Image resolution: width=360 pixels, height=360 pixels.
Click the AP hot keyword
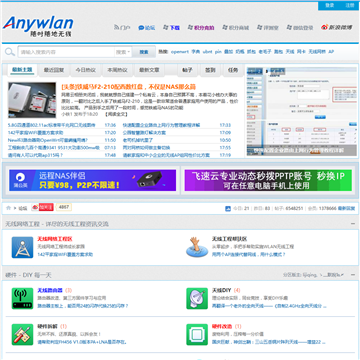coord(331,52)
